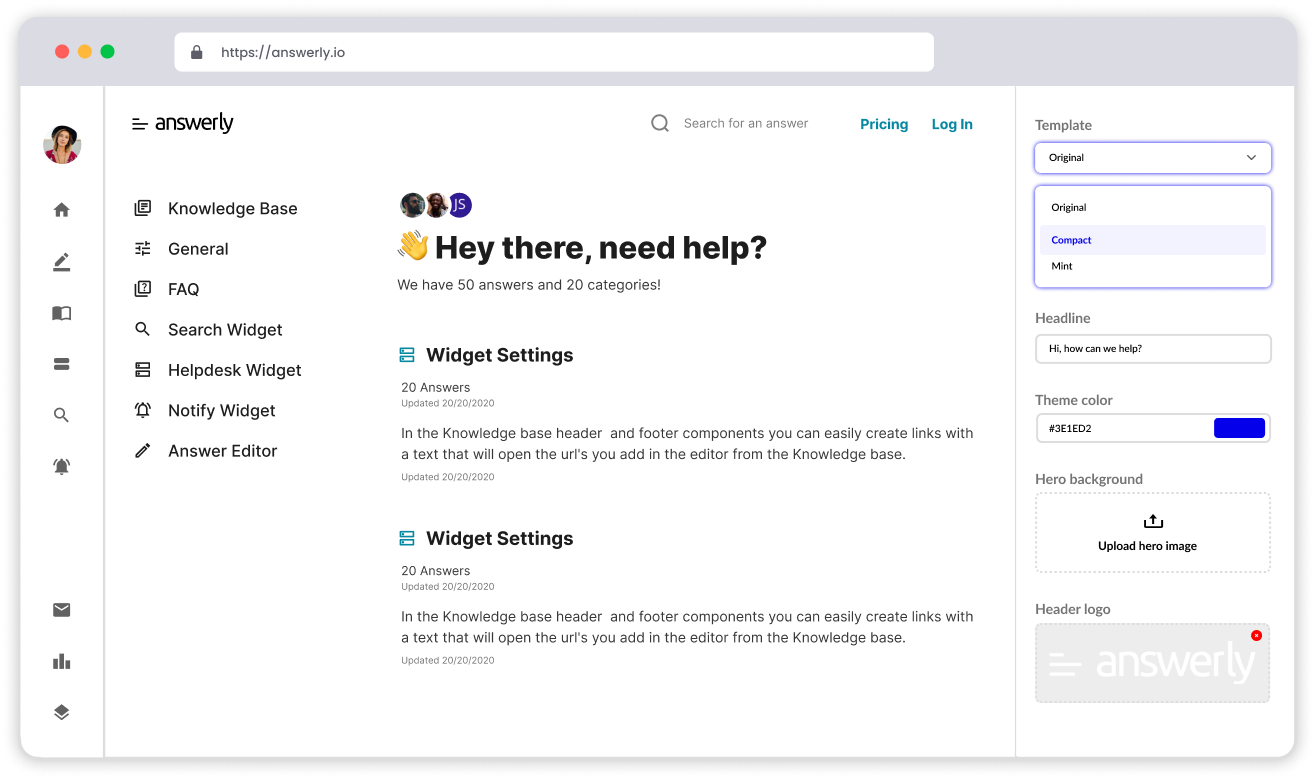The height and width of the screenshot is (779, 1315).
Task: Click the Pricing link
Action: (x=884, y=124)
